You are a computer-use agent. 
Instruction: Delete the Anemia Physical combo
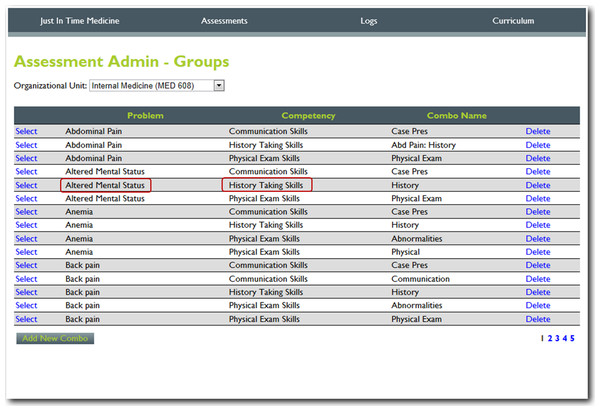538,252
